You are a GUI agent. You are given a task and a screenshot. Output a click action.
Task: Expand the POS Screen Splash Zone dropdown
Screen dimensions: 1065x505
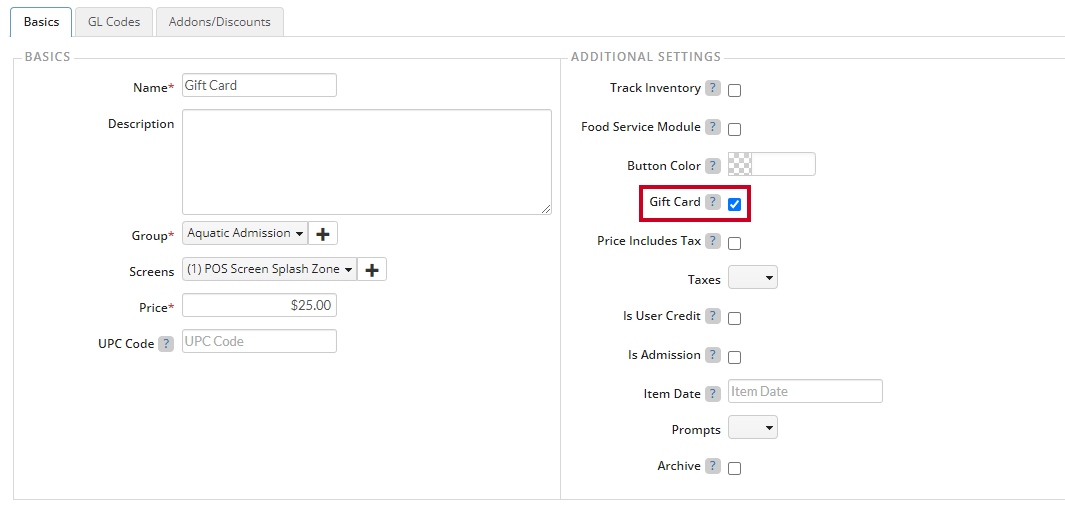(x=270, y=269)
